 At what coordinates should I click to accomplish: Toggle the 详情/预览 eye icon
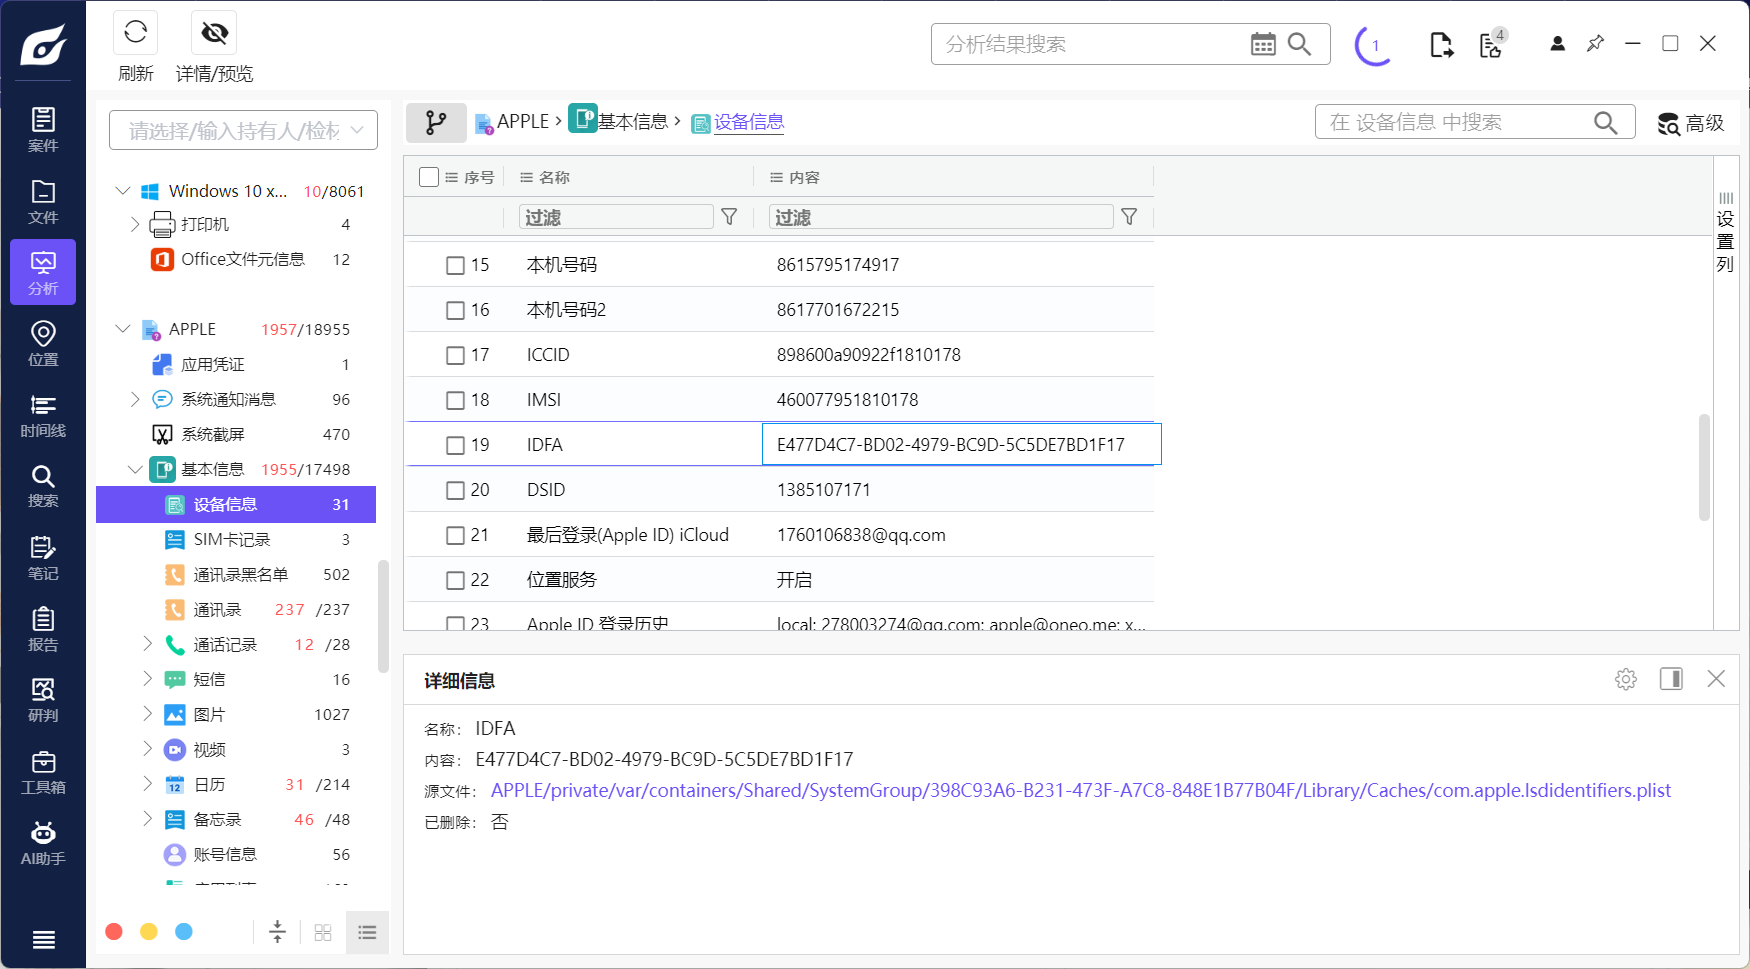(214, 33)
